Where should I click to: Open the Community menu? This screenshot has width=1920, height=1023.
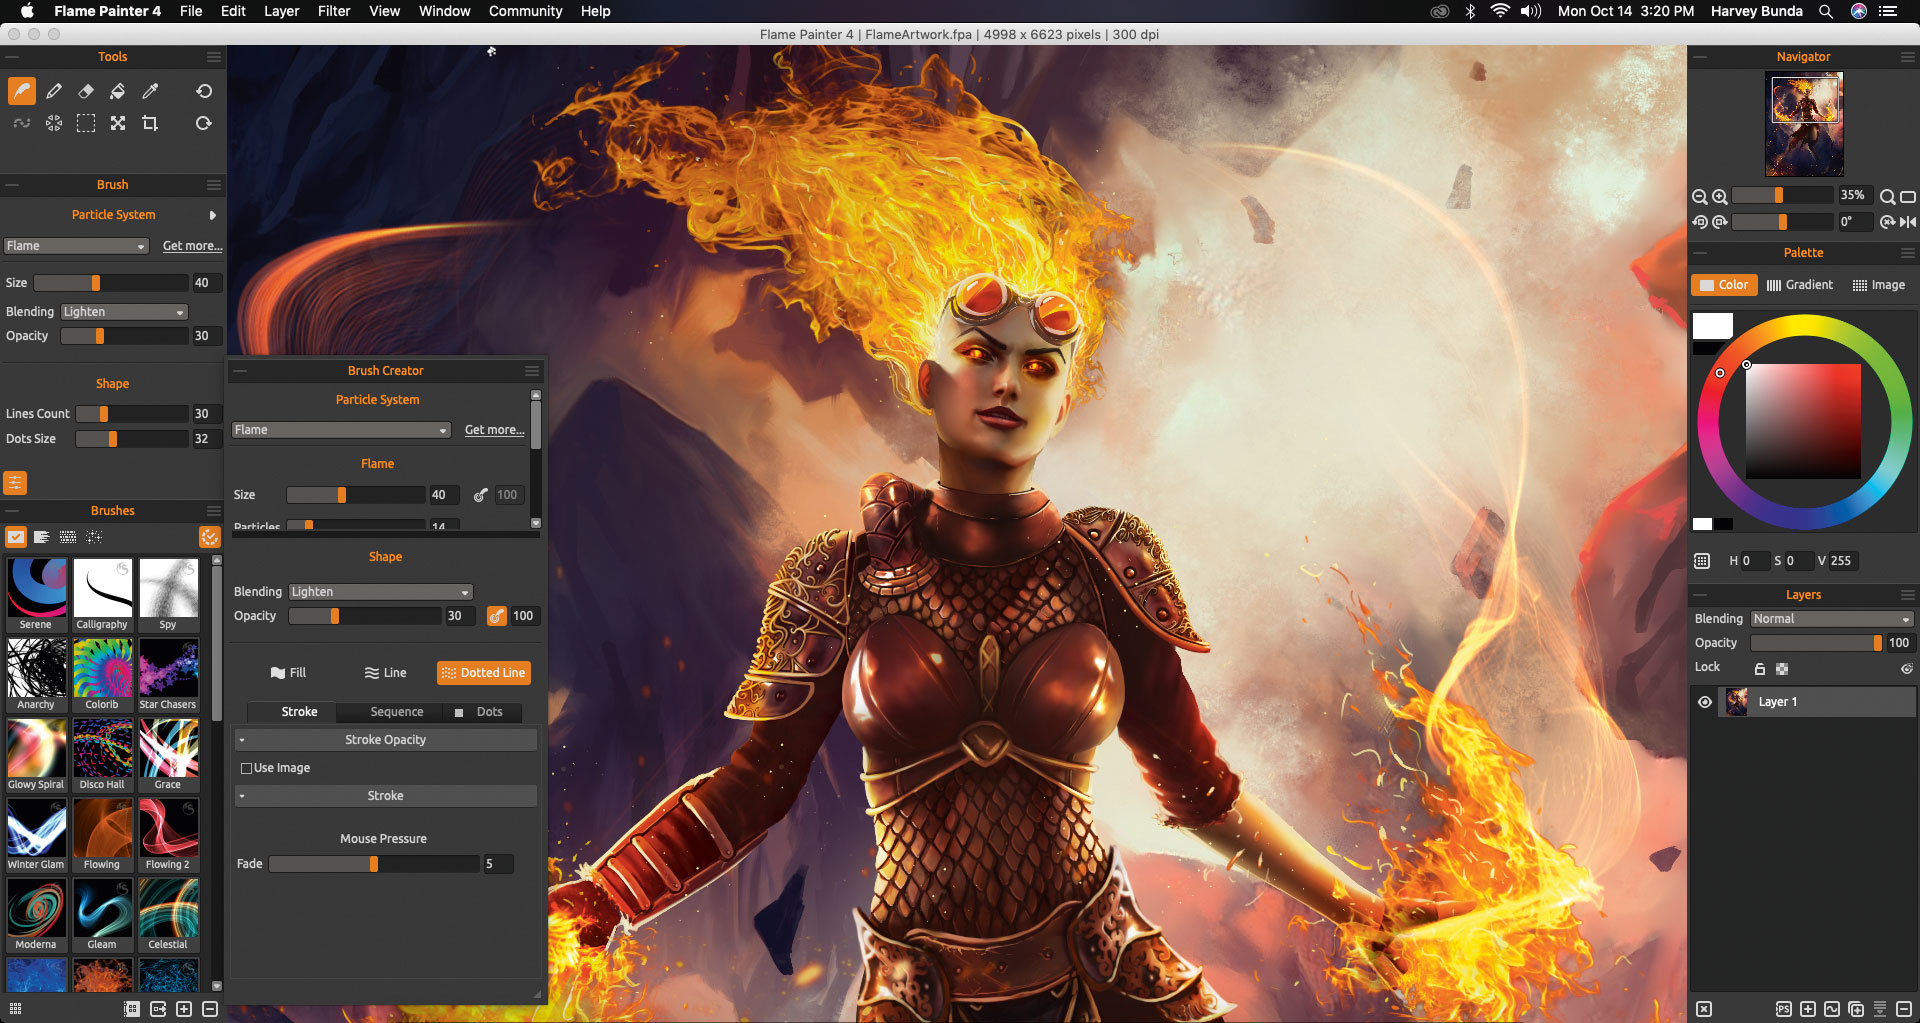point(525,11)
